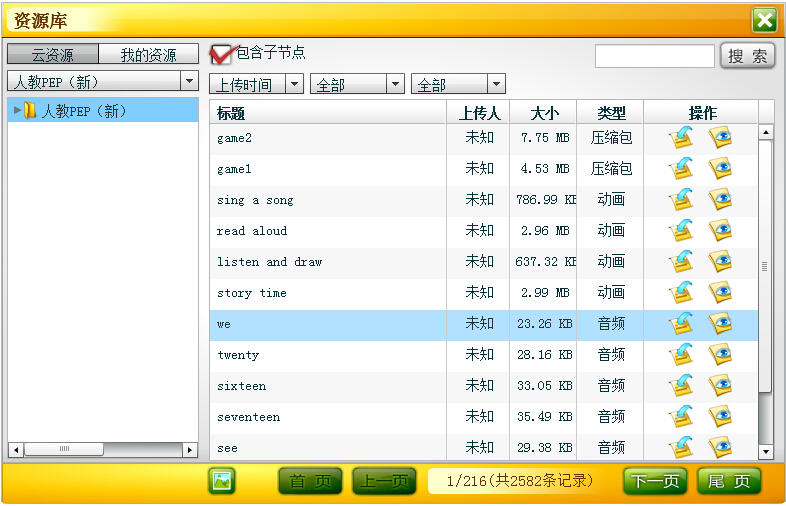Preview the read aloud animation
The image size is (786, 506).
click(x=720, y=231)
